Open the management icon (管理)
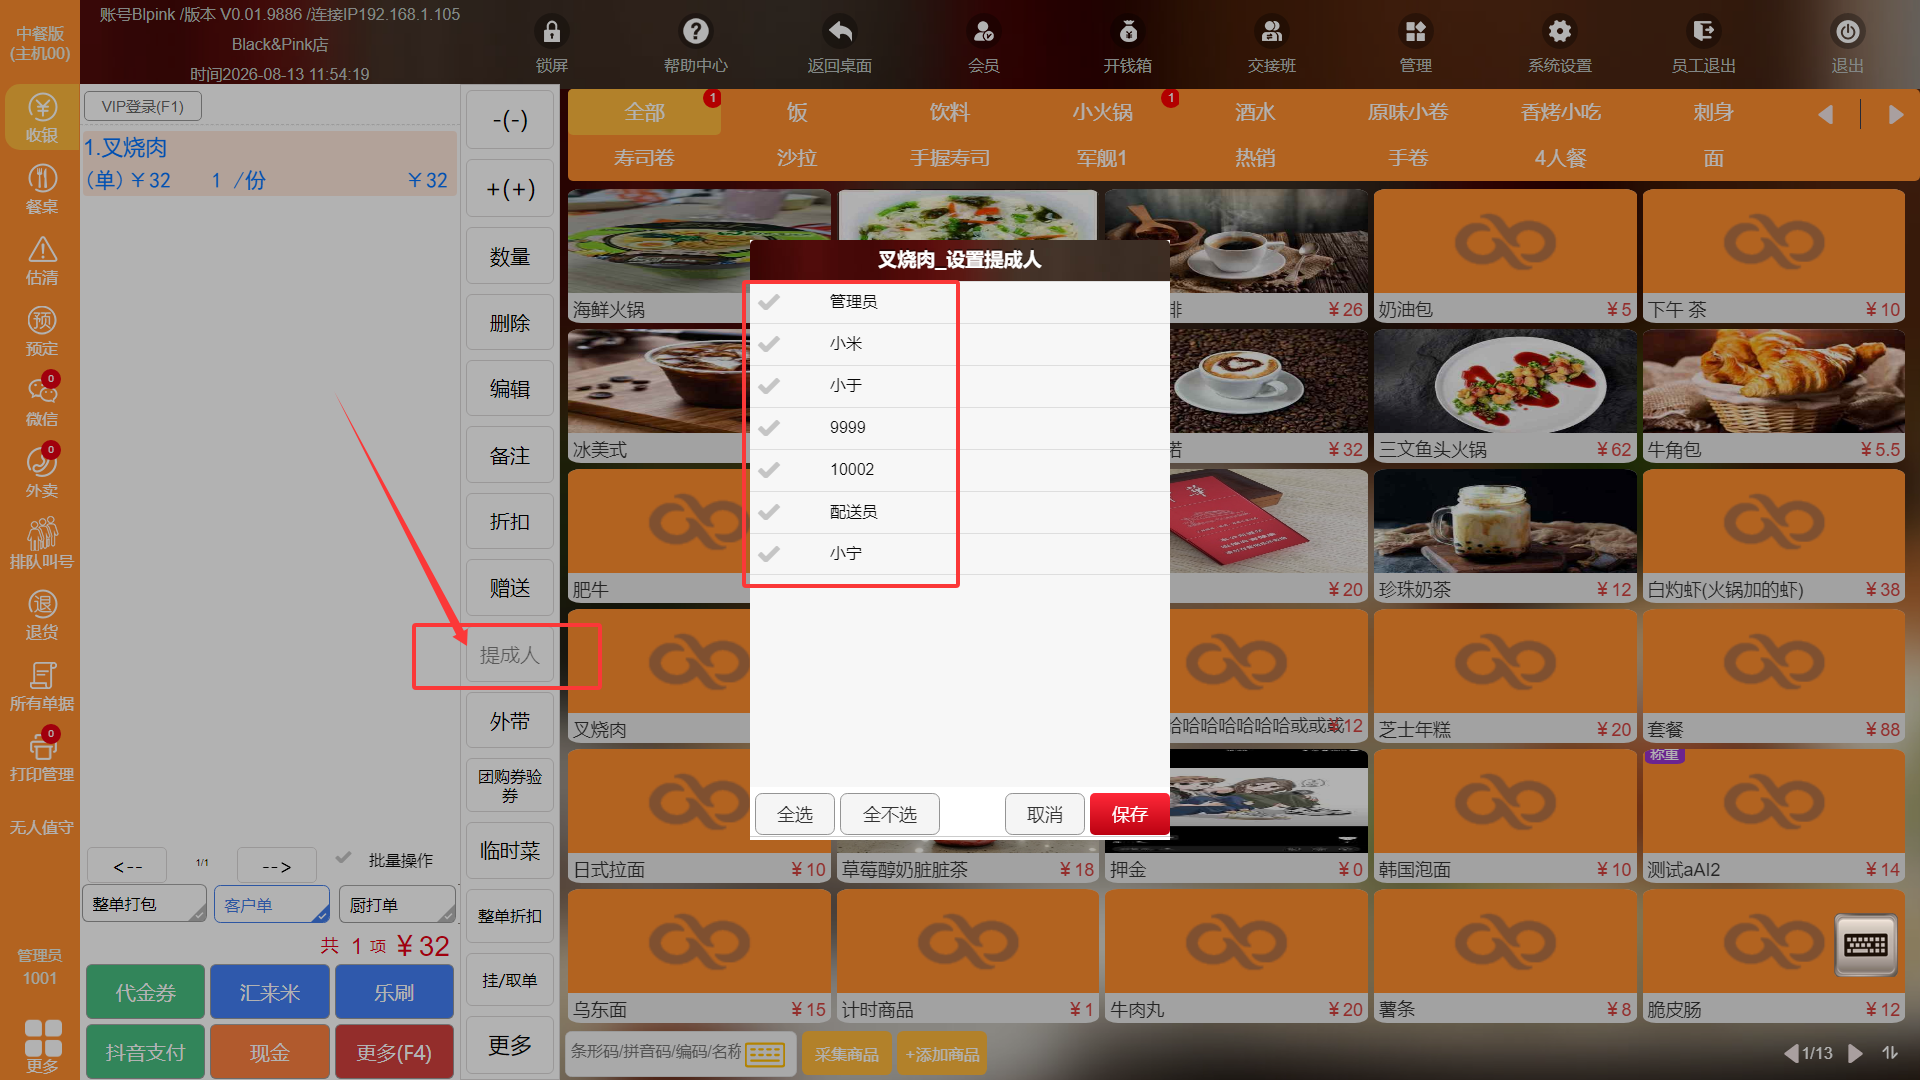 coord(1416,32)
